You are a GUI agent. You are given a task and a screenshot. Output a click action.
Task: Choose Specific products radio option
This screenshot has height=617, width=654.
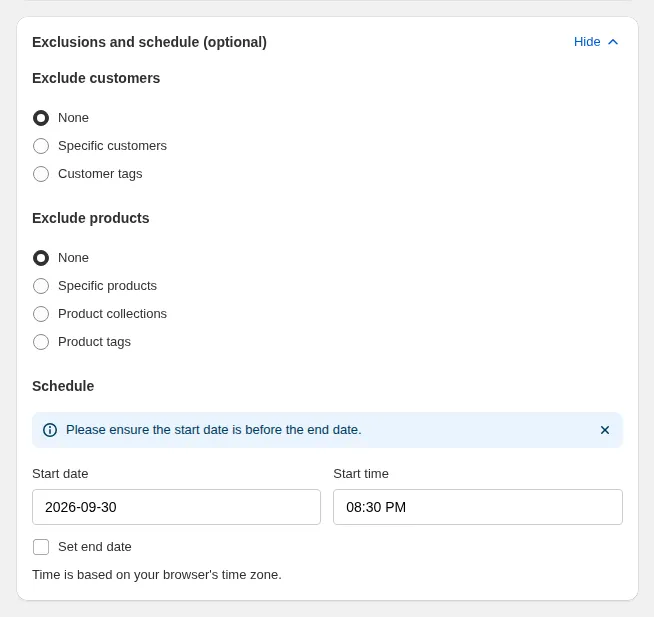pos(41,286)
